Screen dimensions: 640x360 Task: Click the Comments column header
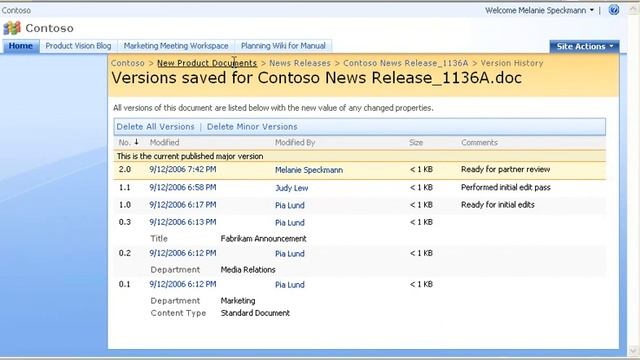[480, 142]
